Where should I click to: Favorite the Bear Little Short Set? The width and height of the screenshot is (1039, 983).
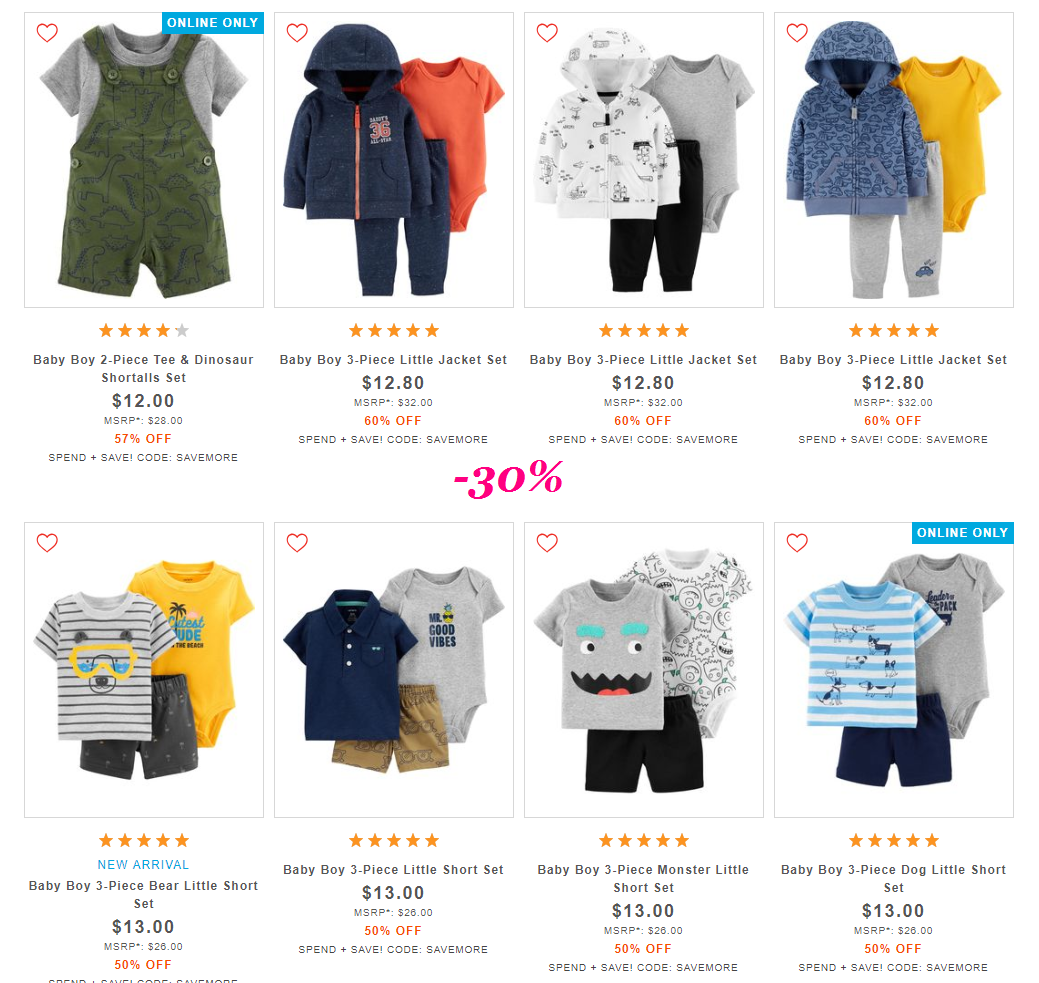[x=47, y=543]
